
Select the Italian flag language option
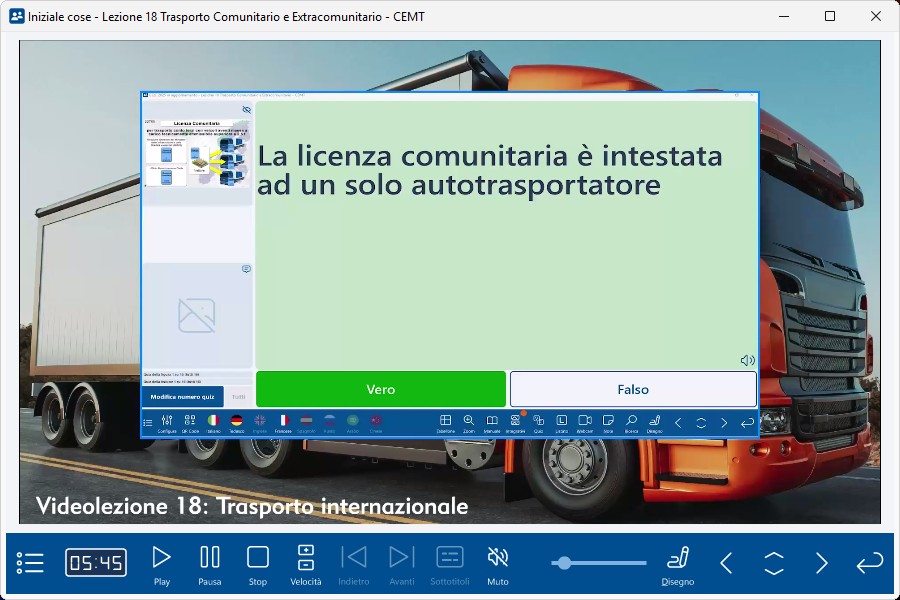tap(213, 421)
